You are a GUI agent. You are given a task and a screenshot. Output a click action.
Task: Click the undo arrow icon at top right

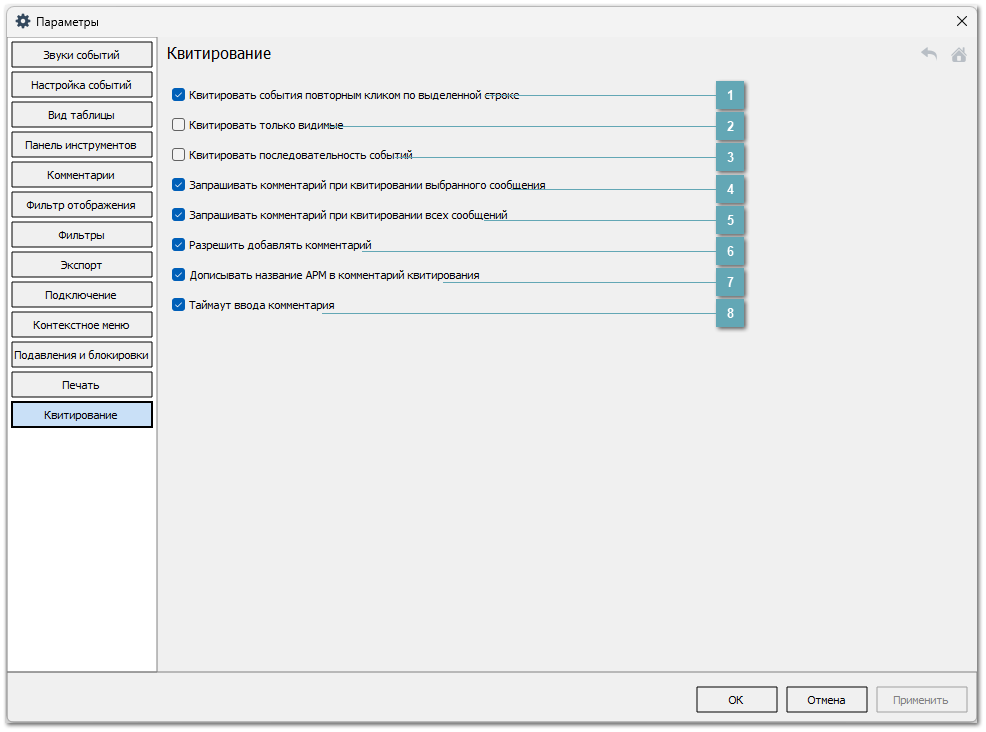coord(929,54)
